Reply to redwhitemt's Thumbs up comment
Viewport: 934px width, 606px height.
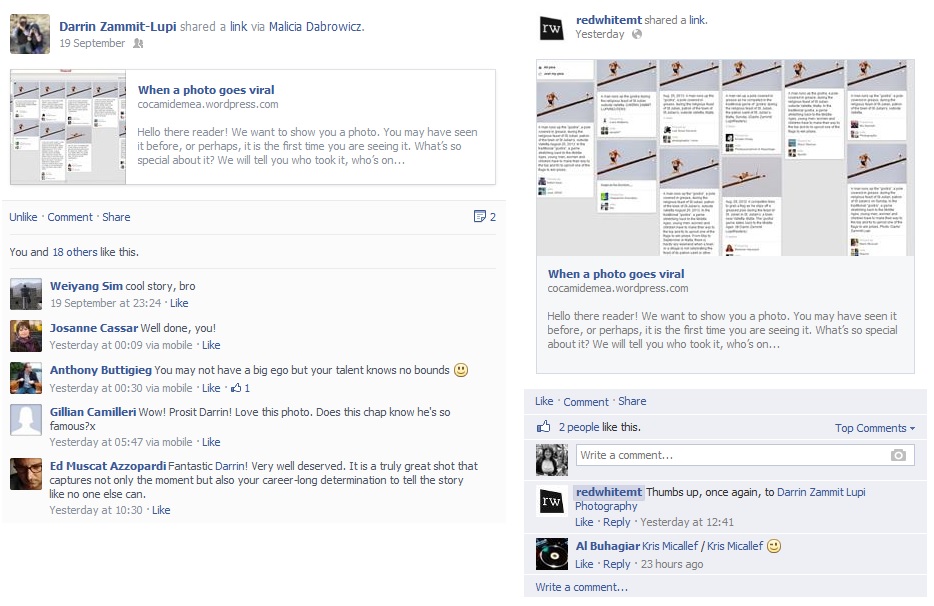pyautogui.click(x=617, y=522)
